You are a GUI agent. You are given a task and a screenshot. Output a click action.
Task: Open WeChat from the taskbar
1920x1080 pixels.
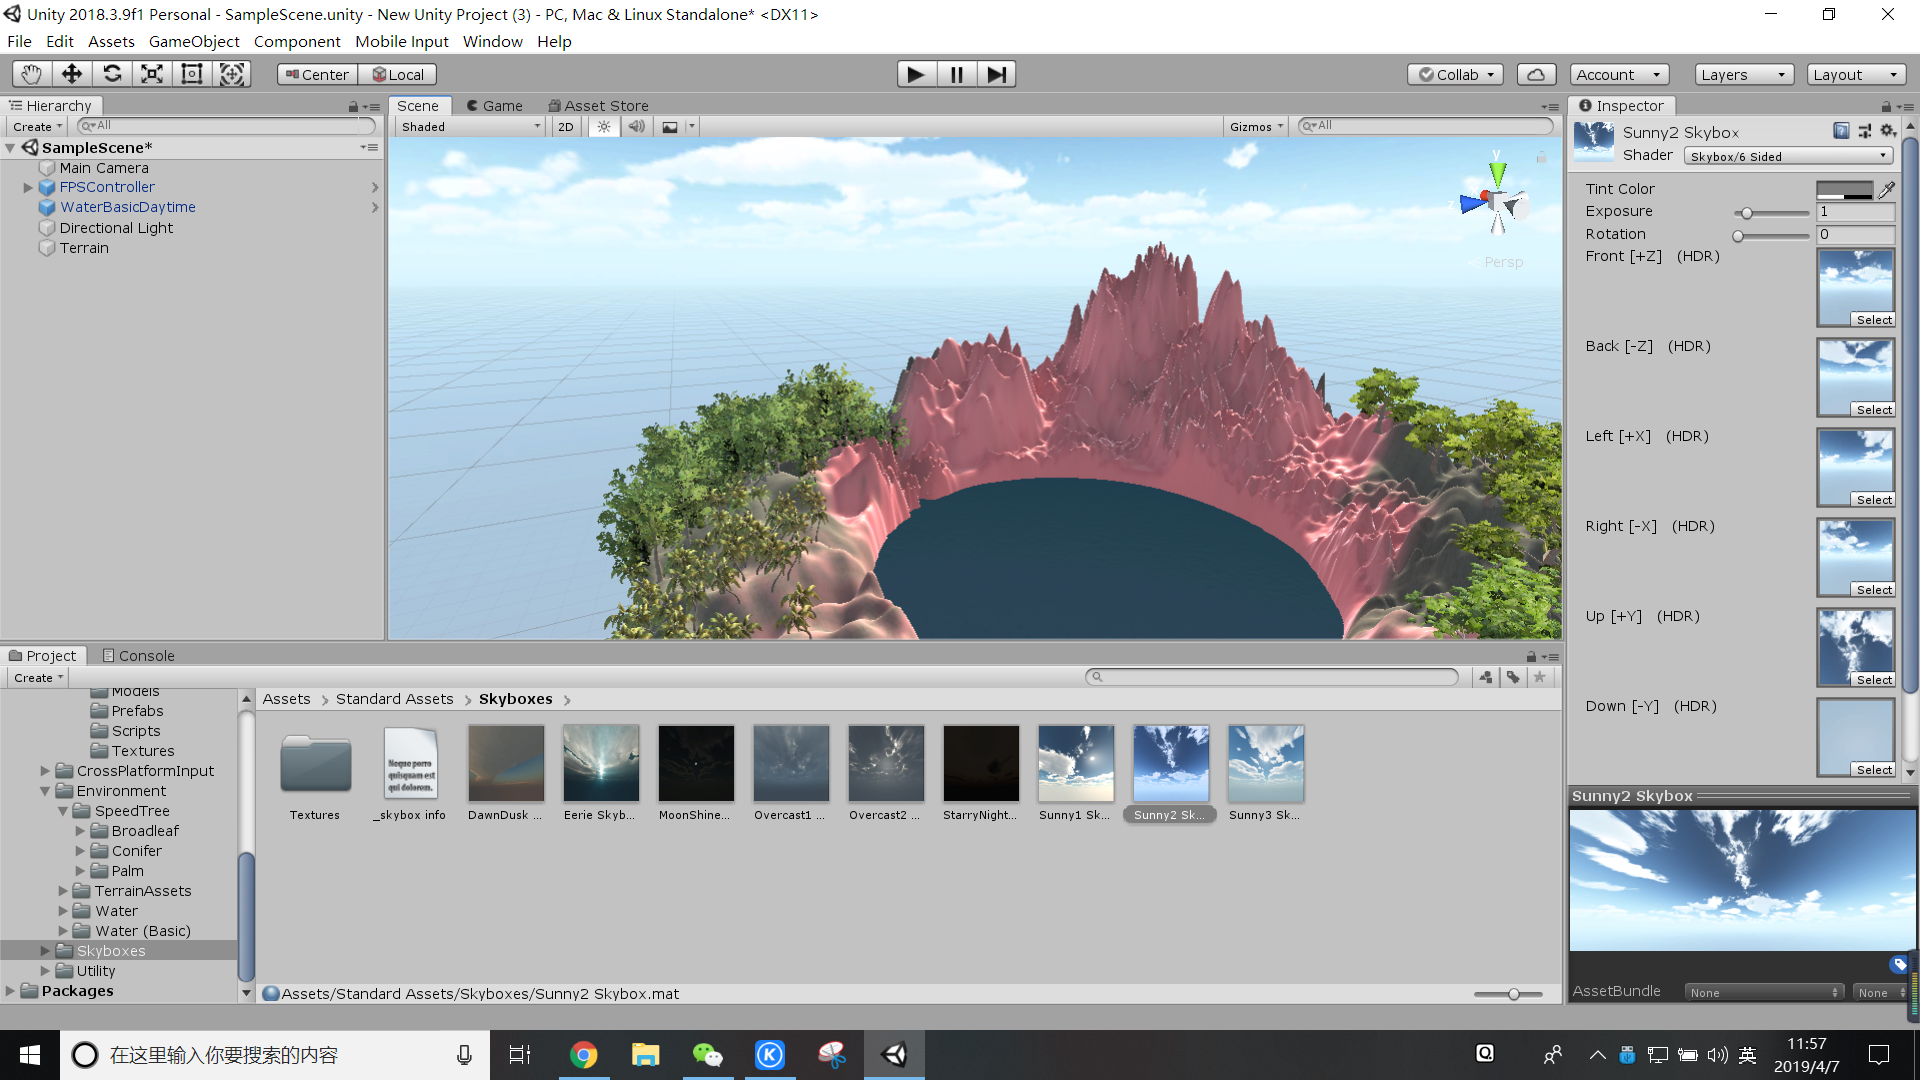coord(707,1055)
